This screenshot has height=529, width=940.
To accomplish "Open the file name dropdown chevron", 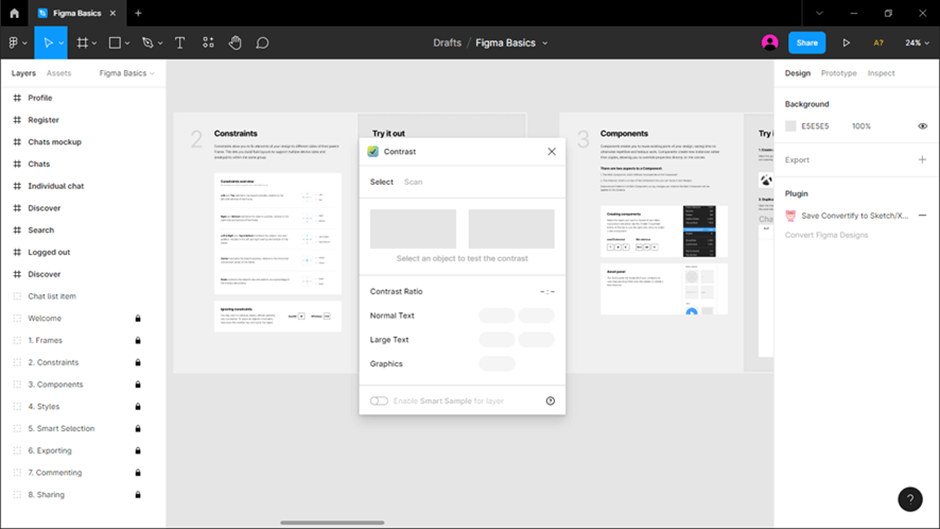I will click(545, 43).
